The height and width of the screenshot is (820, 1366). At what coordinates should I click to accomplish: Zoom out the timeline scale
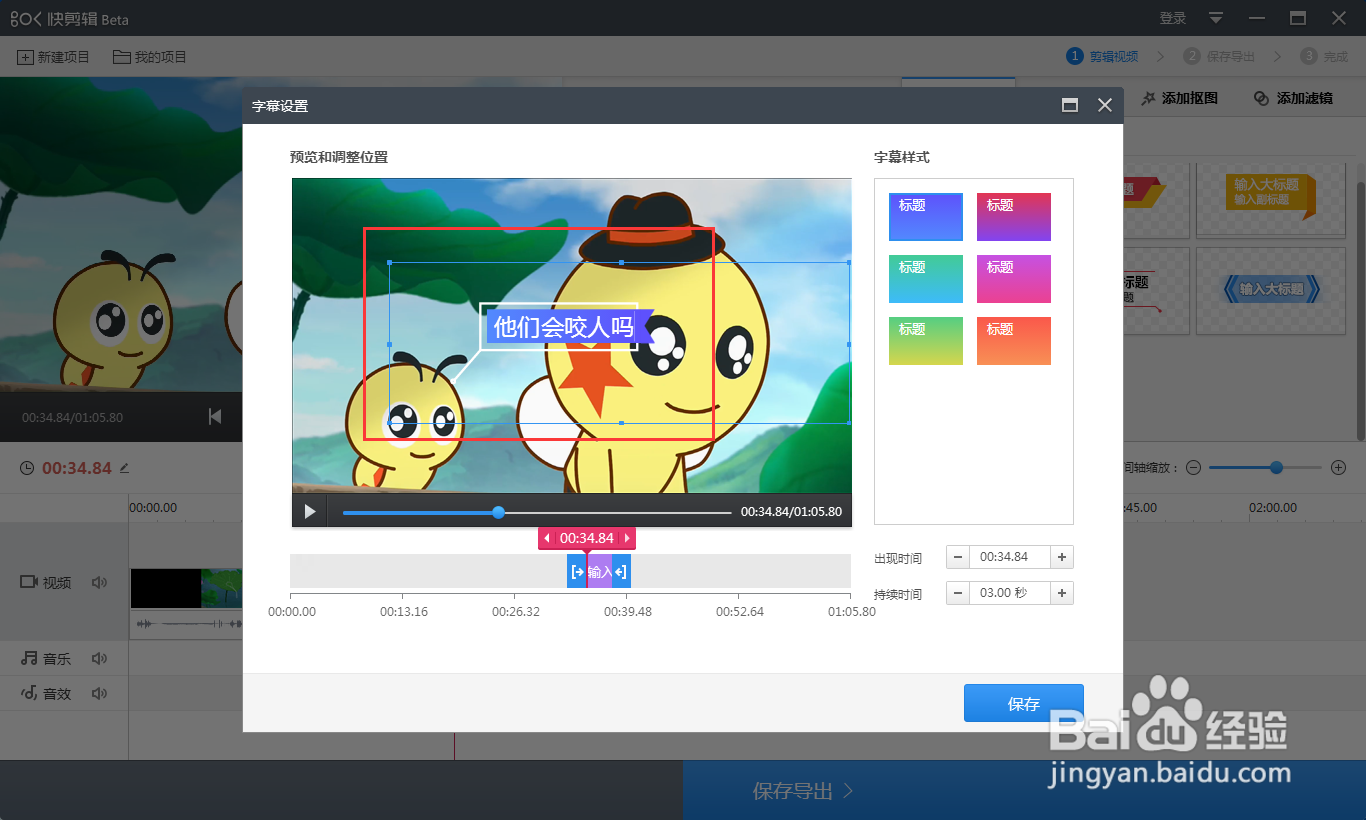click(1193, 467)
